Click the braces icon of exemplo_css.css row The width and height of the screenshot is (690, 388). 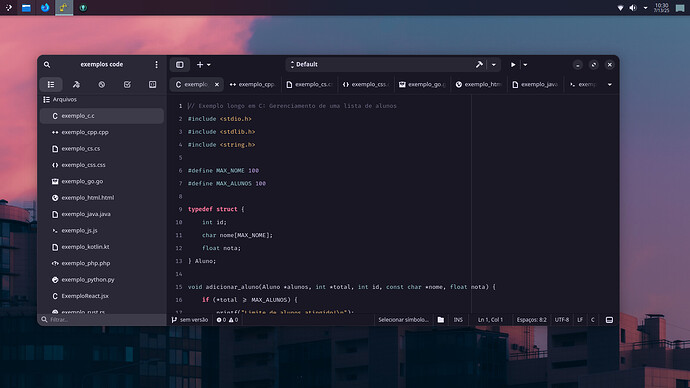point(55,165)
